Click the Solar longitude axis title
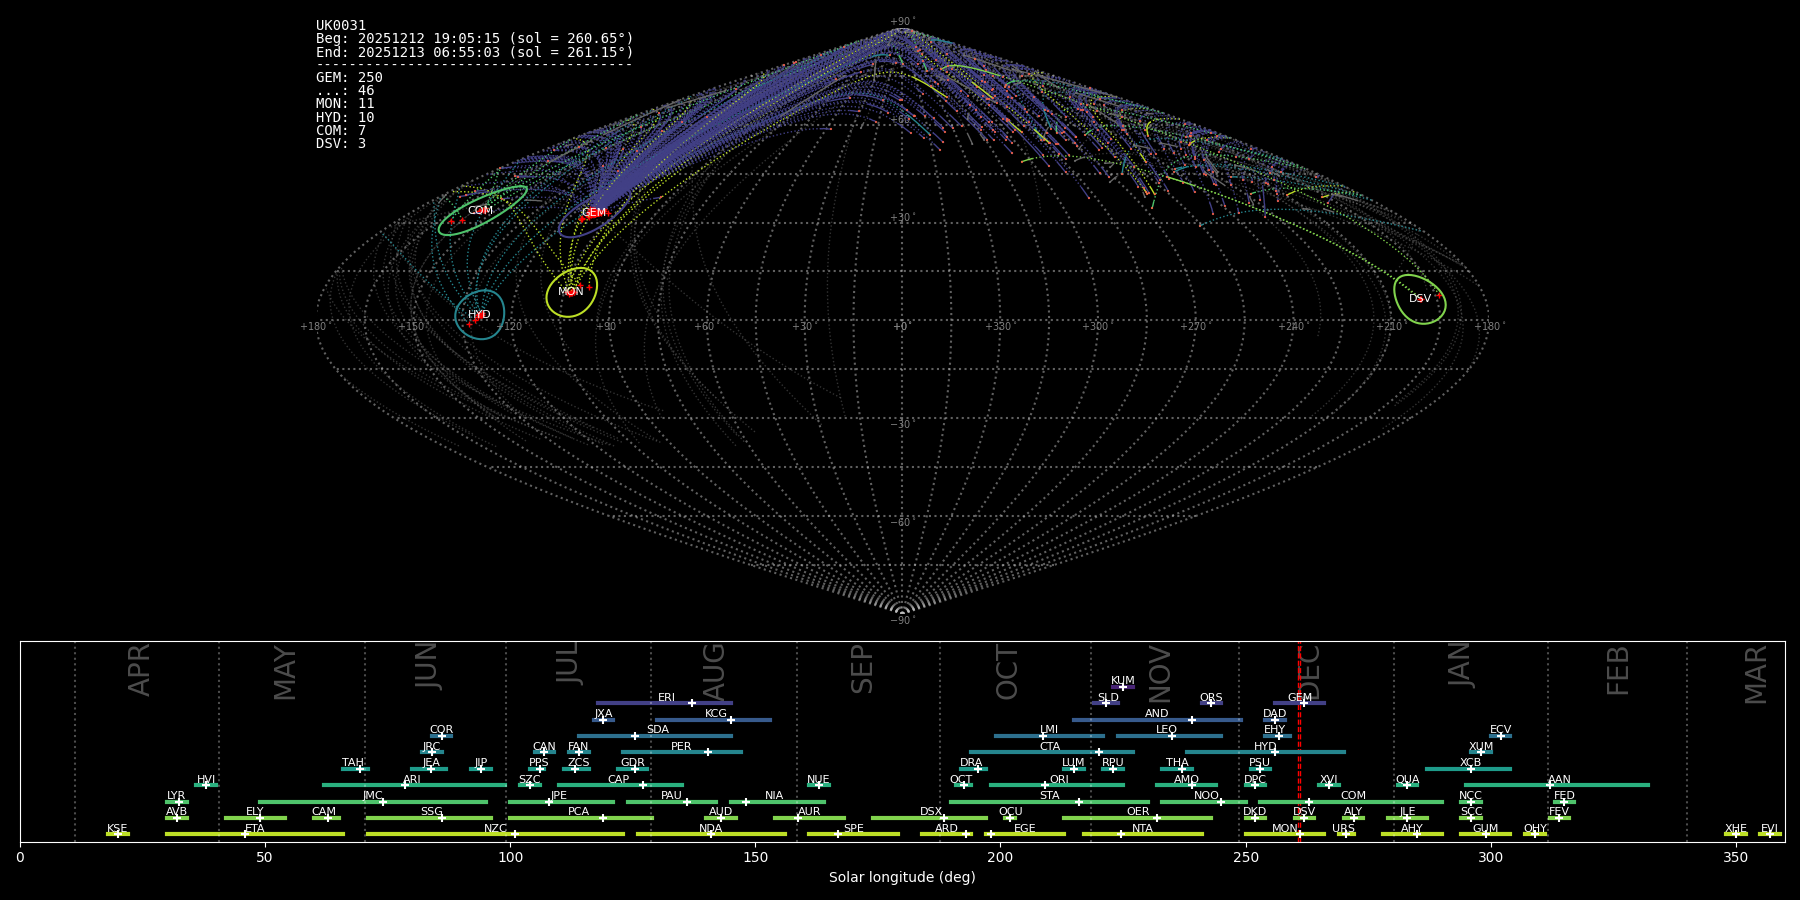The height and width of the screenshot is (900, 1800). click(902, 877)
